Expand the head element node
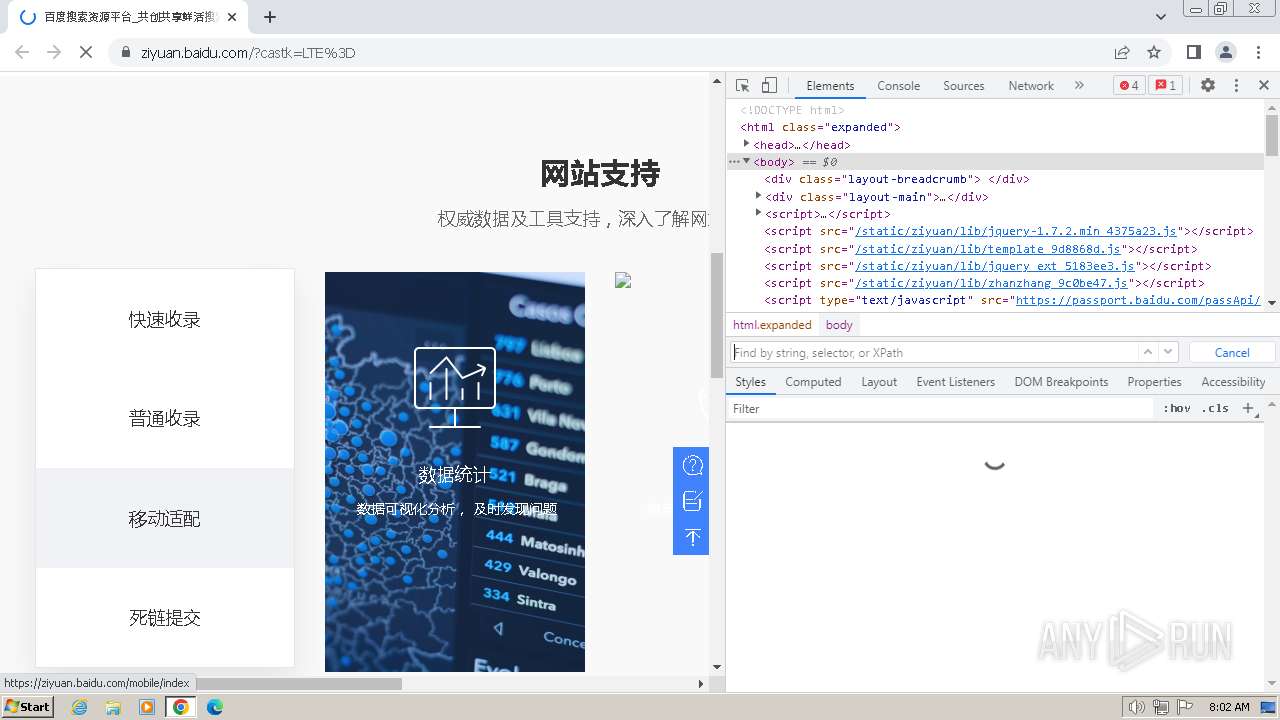The height and width of the screenshot is (720, 1280). (746, 144)
